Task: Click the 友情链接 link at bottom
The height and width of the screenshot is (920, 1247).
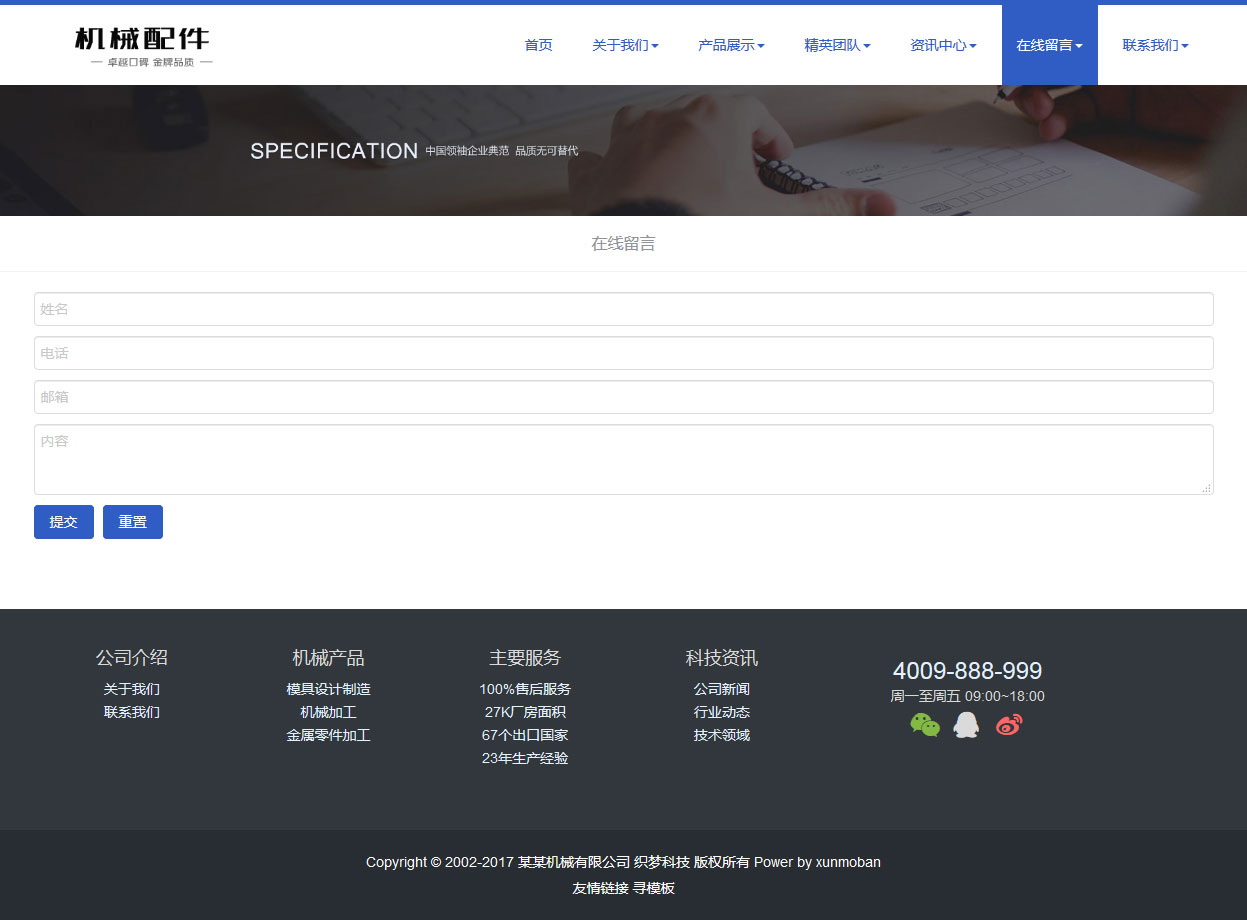Action: click(600, 888)
